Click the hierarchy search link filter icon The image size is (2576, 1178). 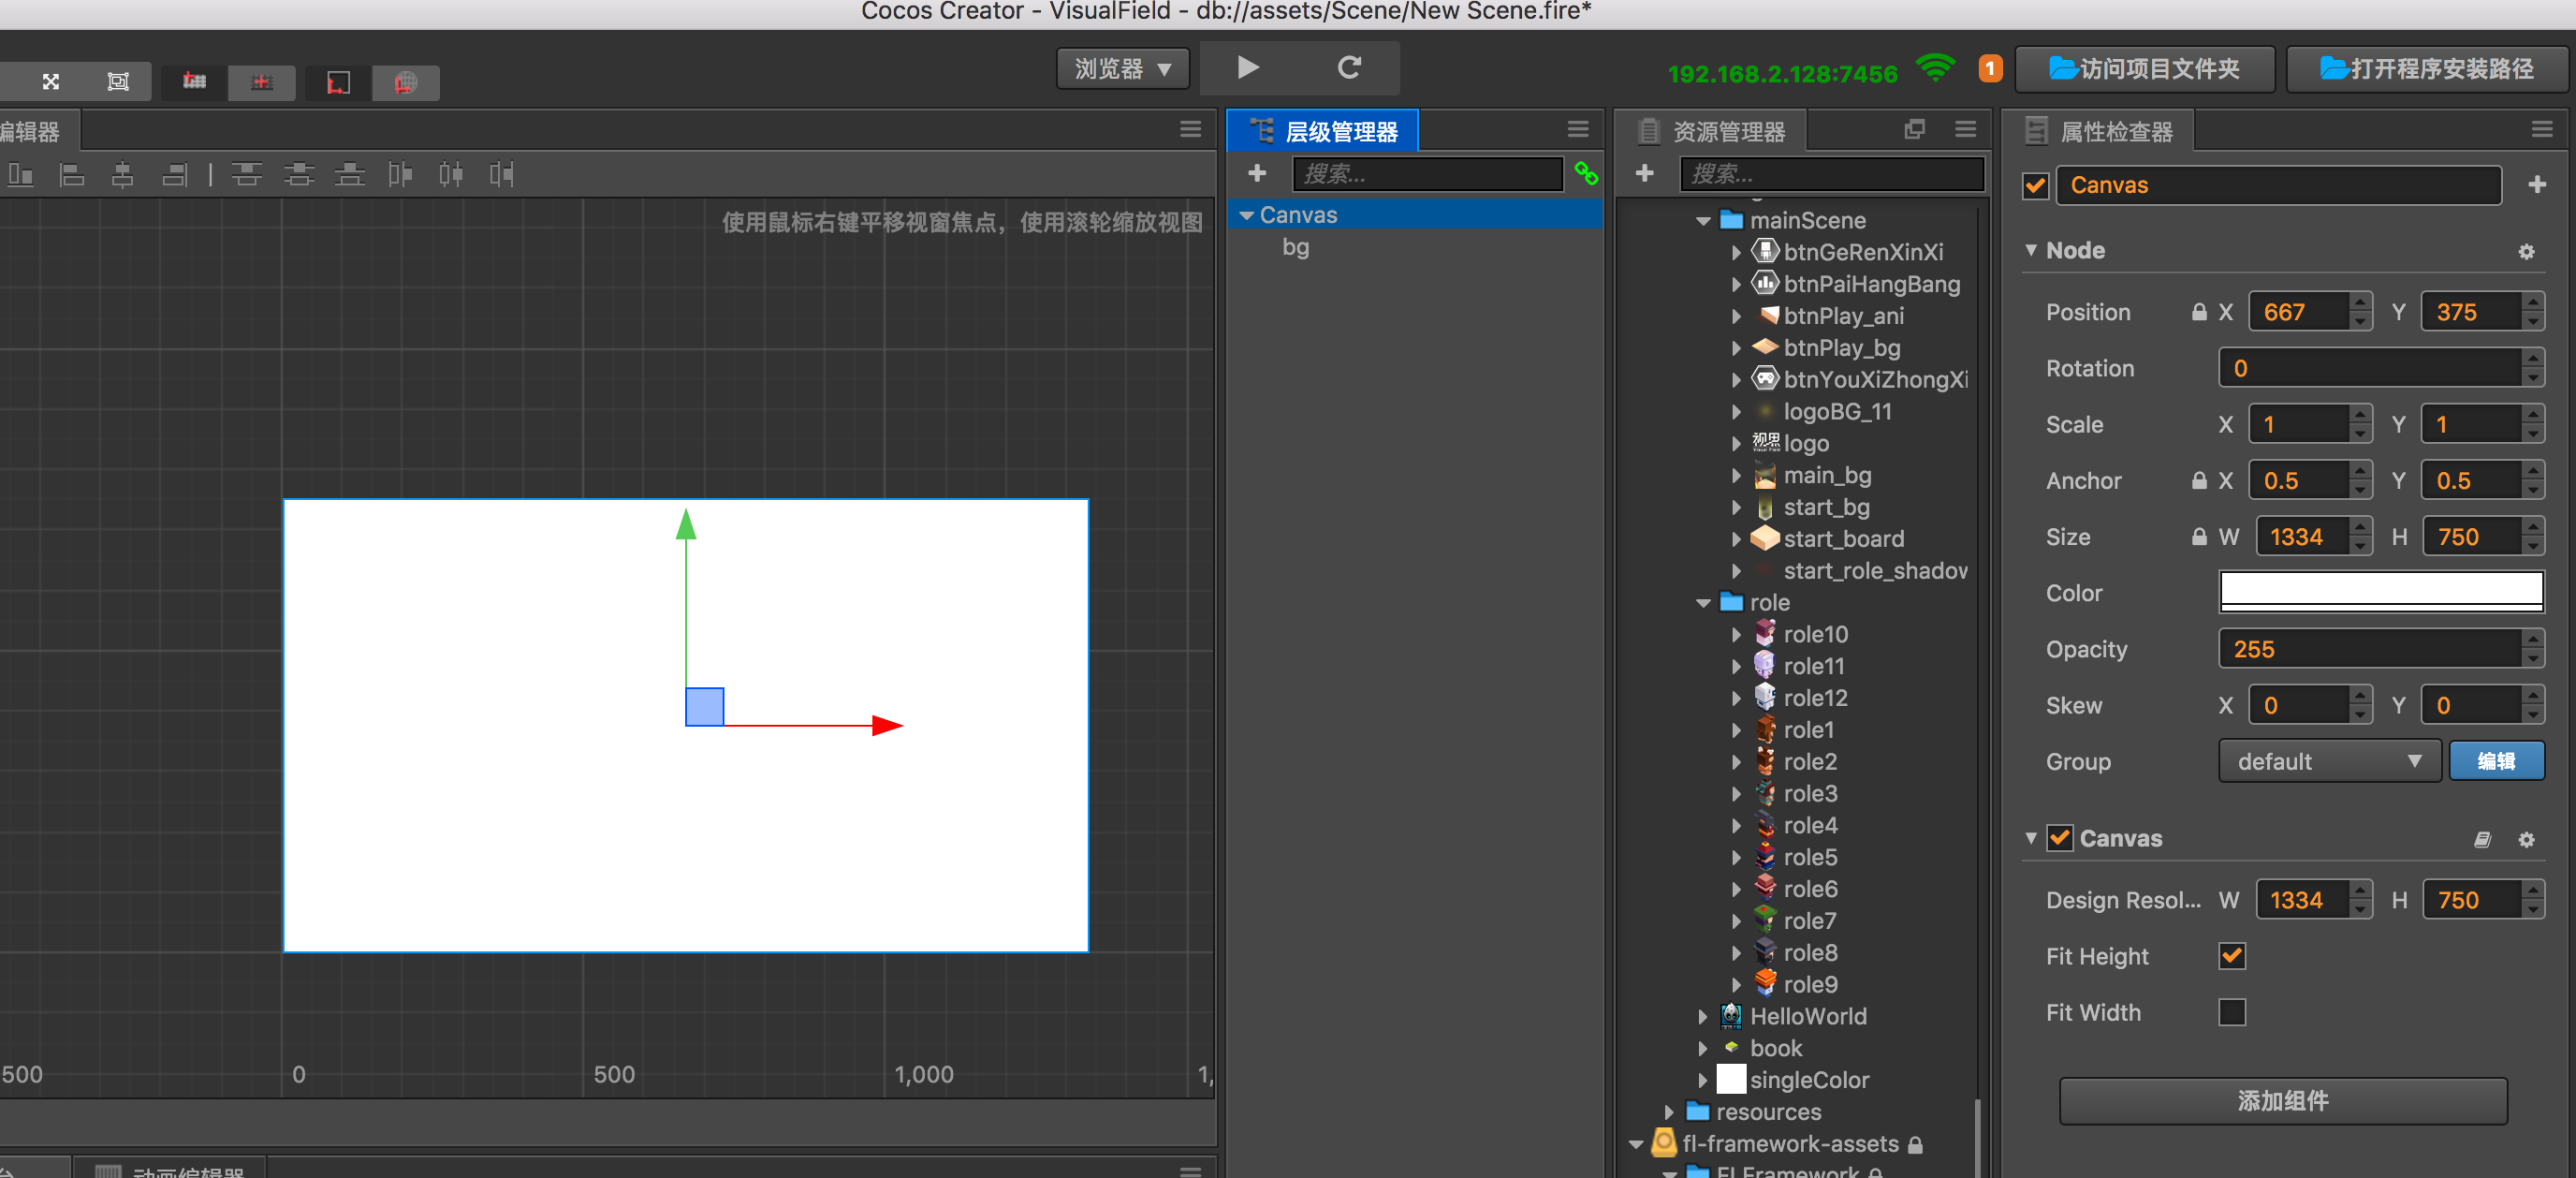pos(1586,174)
